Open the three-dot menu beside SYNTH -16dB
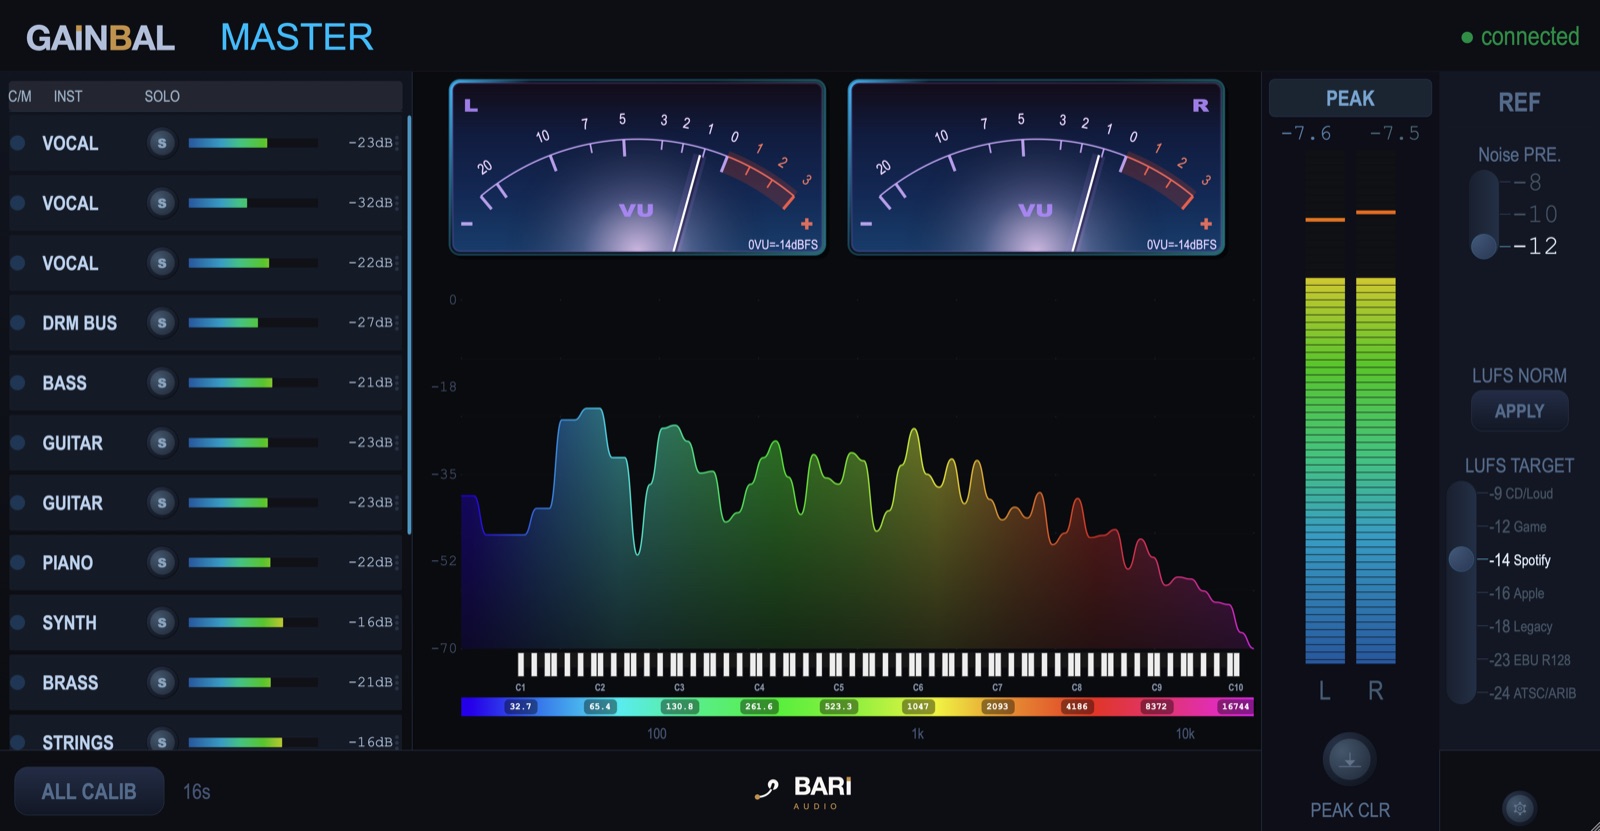Image resolution: width=1600 pixels, height=831 pixels. [397, 622]
